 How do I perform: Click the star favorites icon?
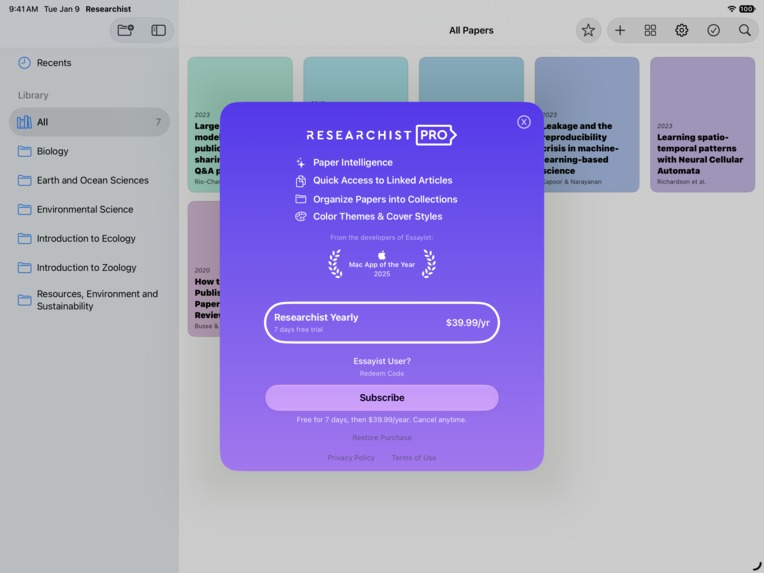pyautogui.click(x=588, y=30)
